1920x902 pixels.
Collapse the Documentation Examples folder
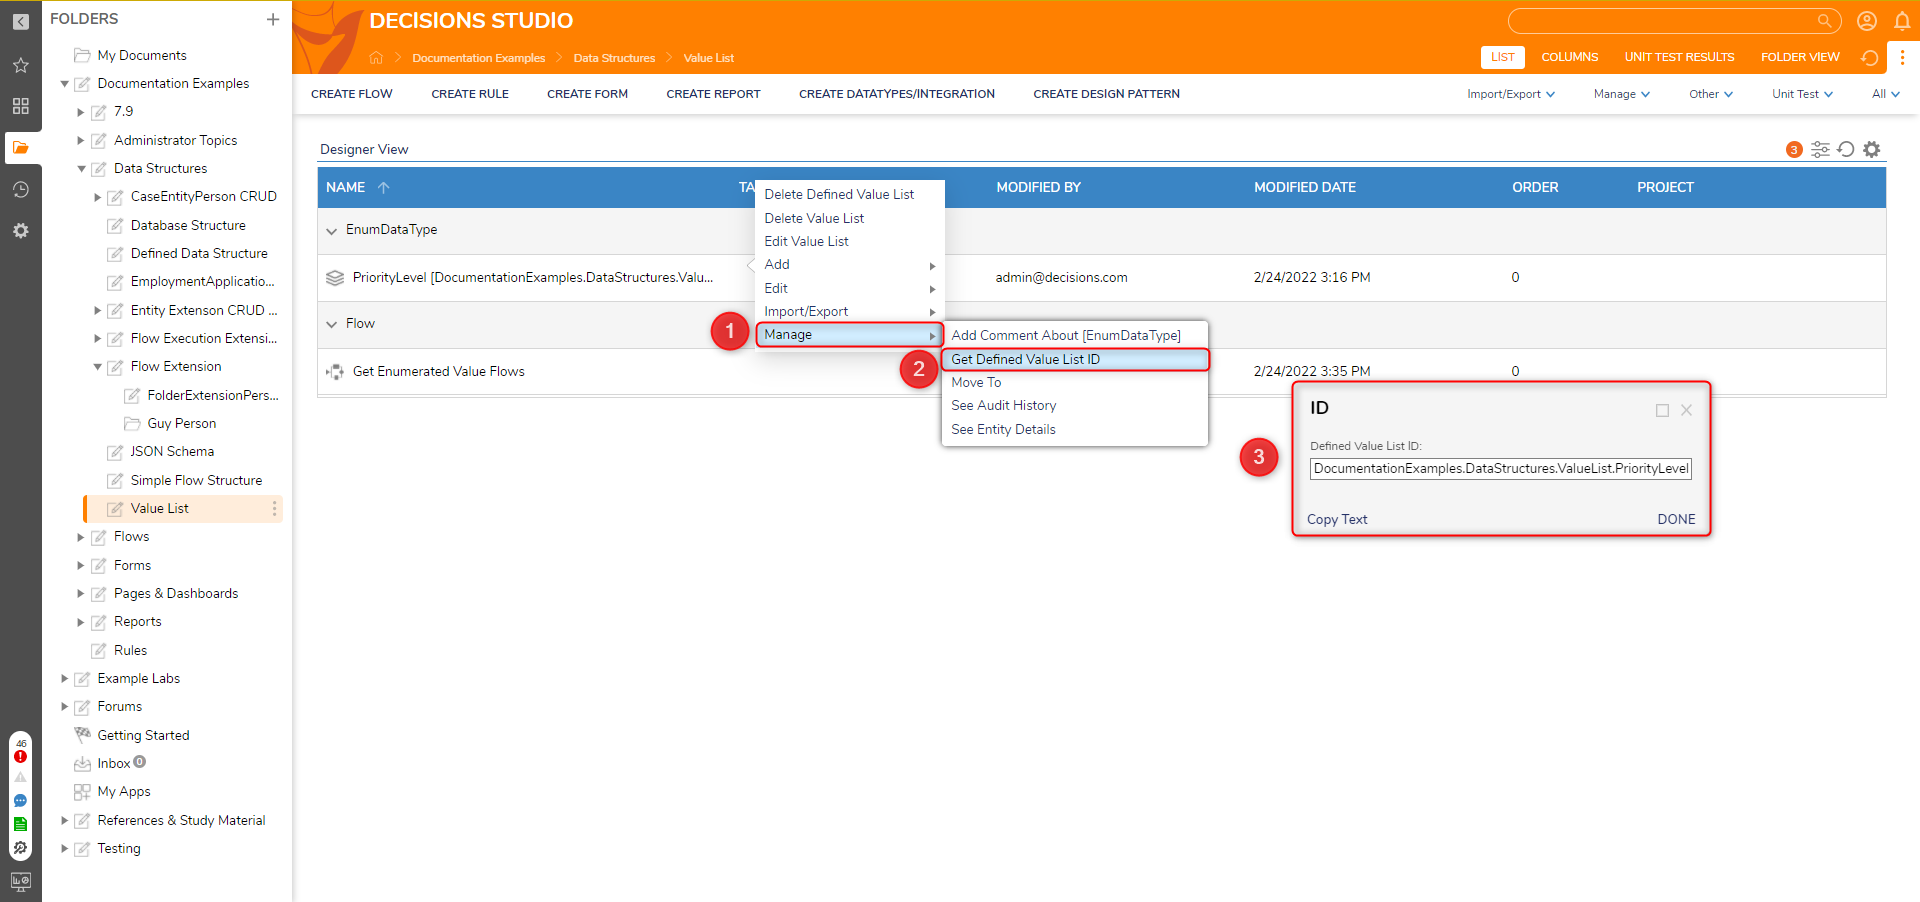[65, 84]
